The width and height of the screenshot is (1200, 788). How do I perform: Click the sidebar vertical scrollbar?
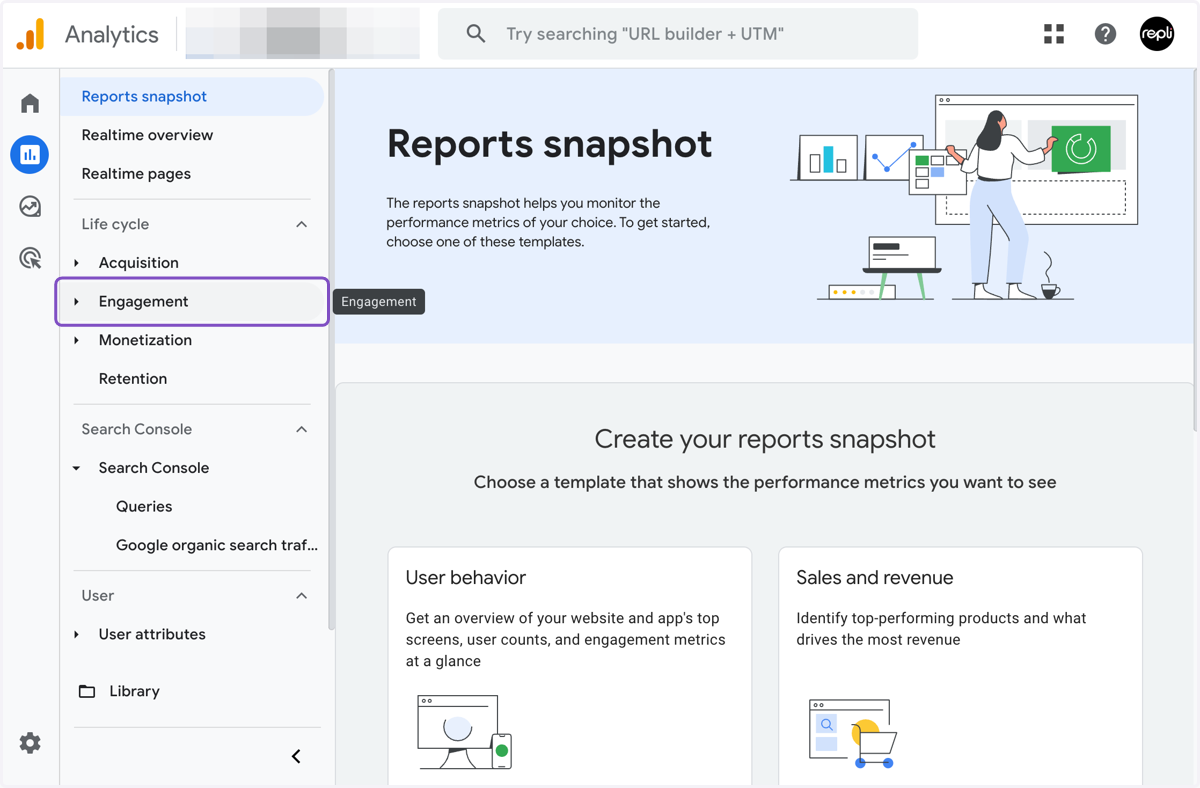pyautogui.click(x=331, y=350)
